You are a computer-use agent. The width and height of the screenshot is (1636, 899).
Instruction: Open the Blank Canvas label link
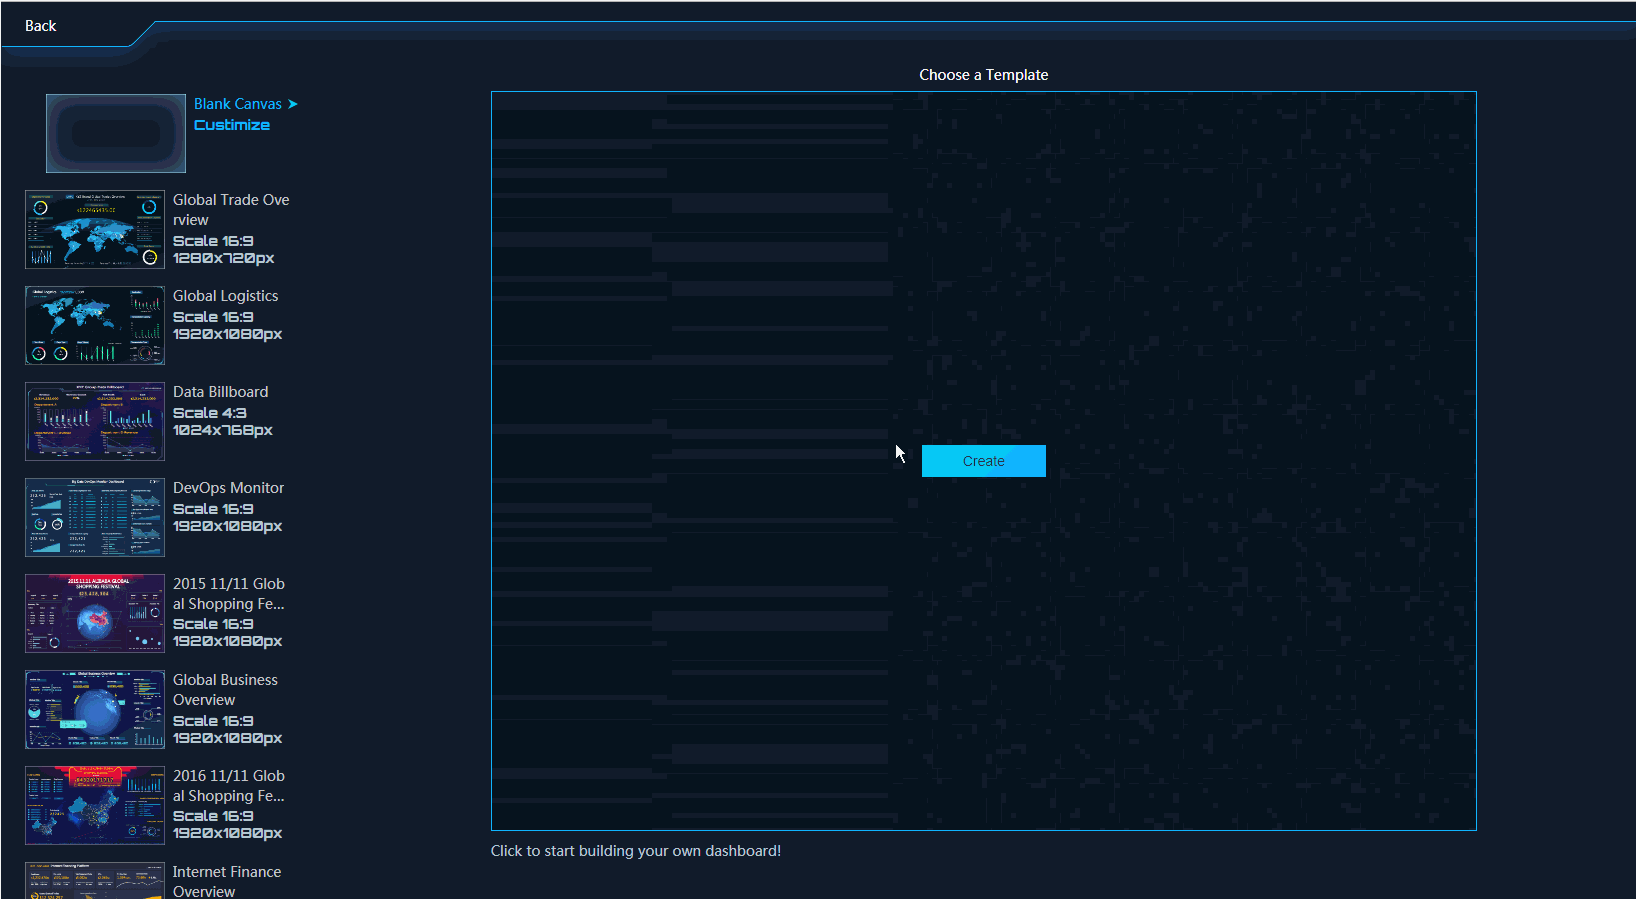(x=237, y=104)
